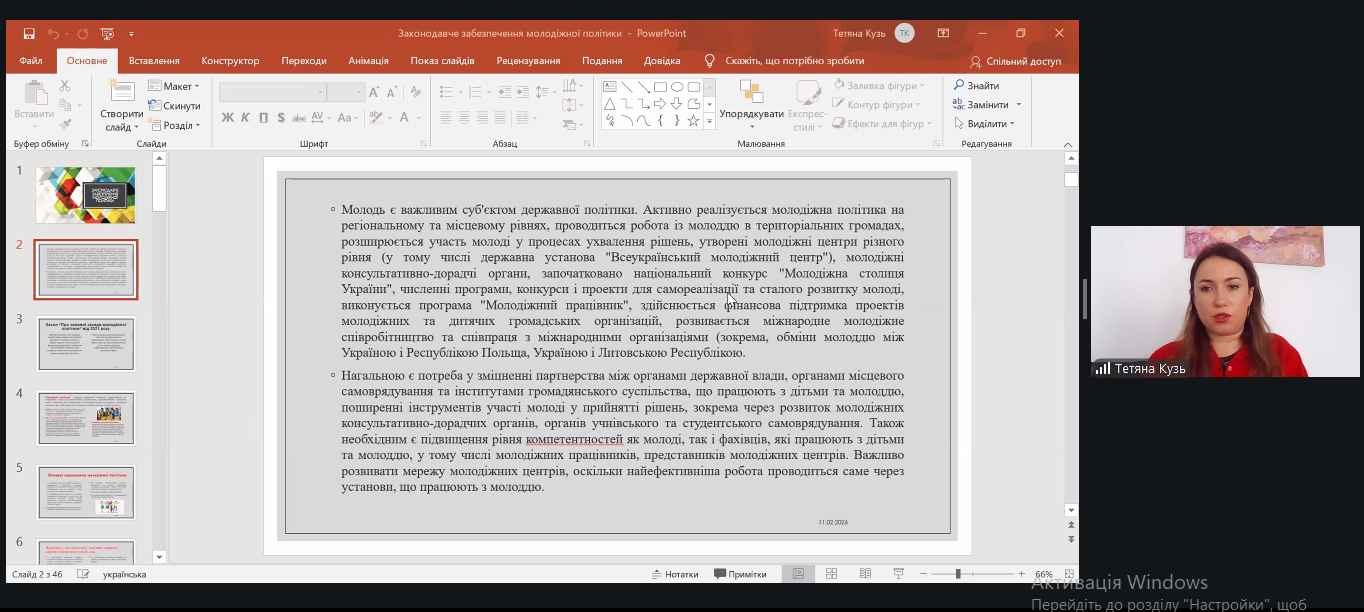Click the zoom slider handle
This screenshot has width=1364, height=612.
958,574
